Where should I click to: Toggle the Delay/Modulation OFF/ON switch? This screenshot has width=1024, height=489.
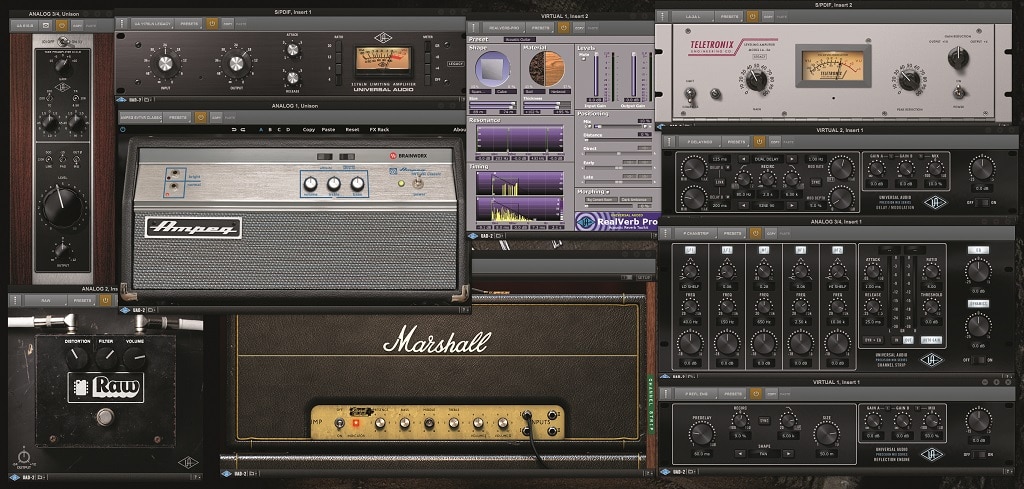click(982, 202)
